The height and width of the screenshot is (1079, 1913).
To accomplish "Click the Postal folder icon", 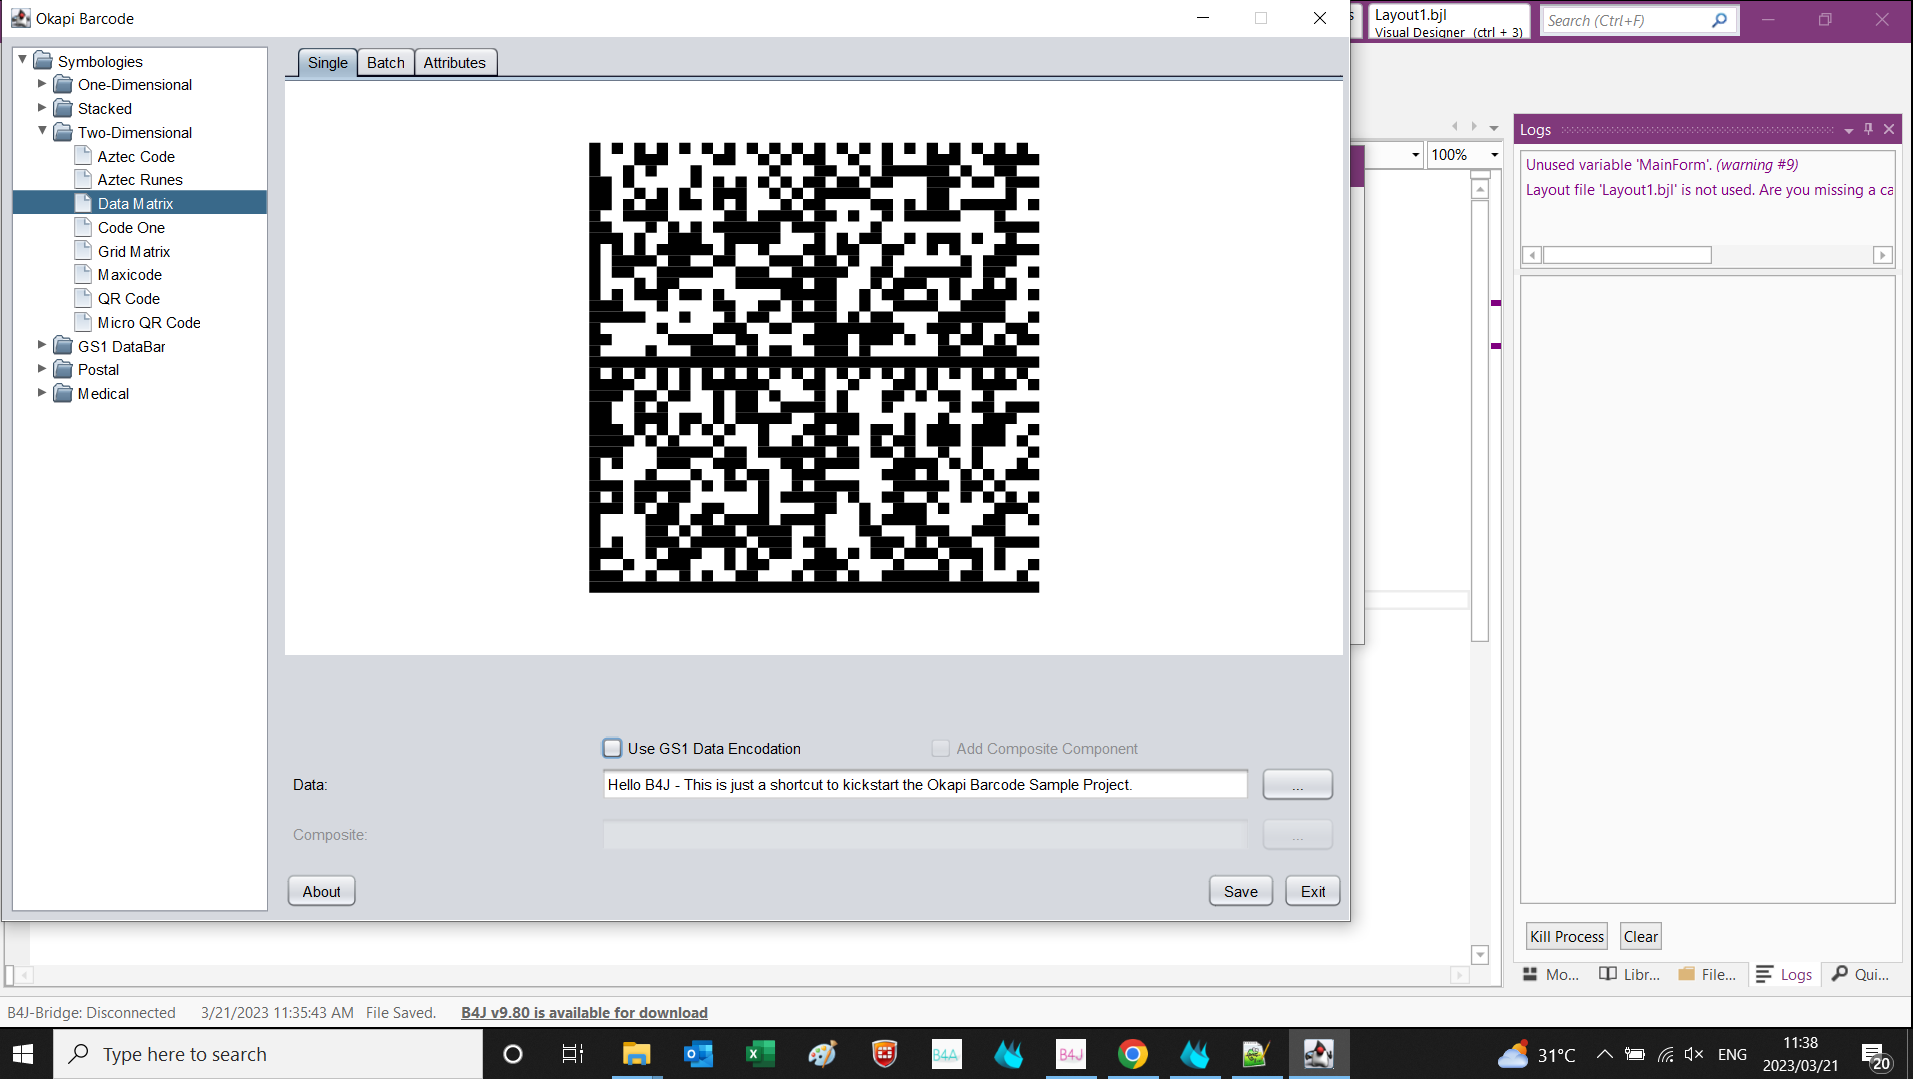I will click(63, 369).
